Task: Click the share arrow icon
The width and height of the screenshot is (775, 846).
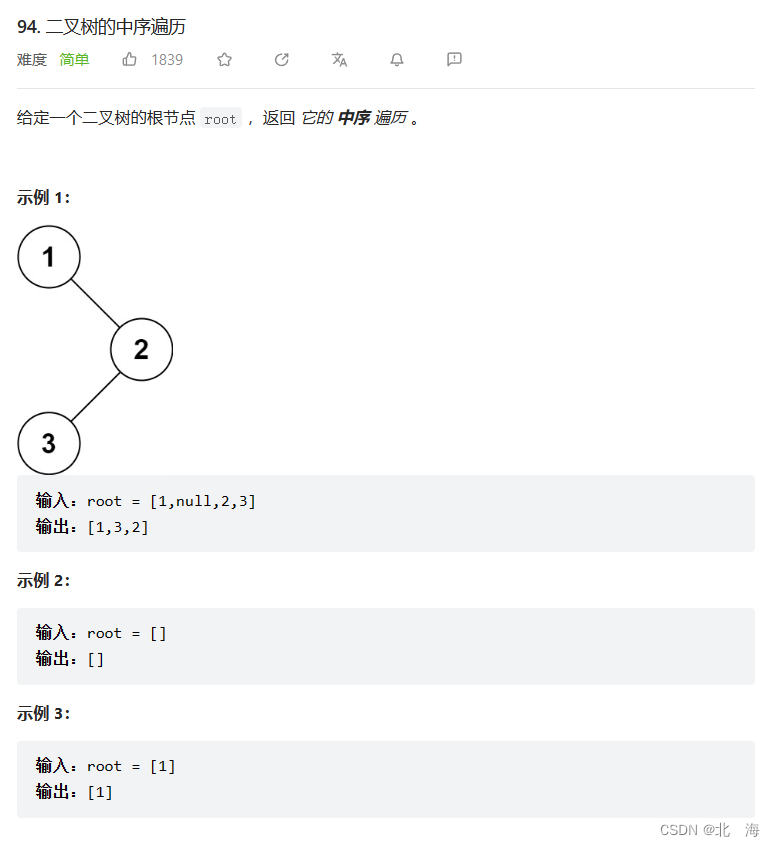Action: (282, 59)
